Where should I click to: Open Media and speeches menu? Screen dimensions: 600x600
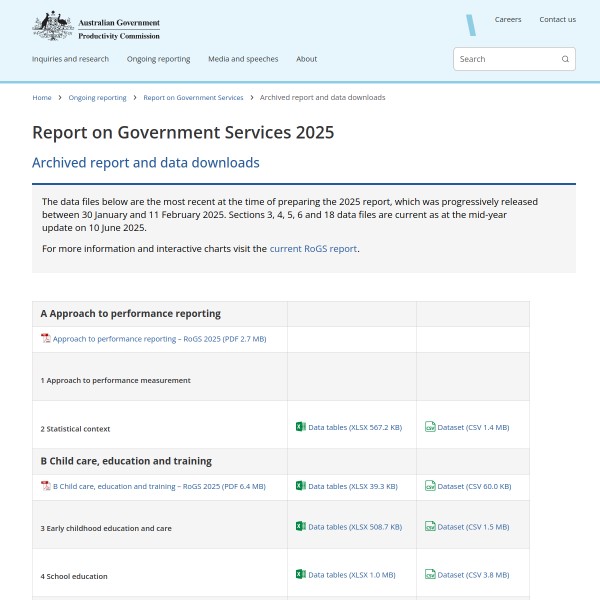click(x=243, y=59)
